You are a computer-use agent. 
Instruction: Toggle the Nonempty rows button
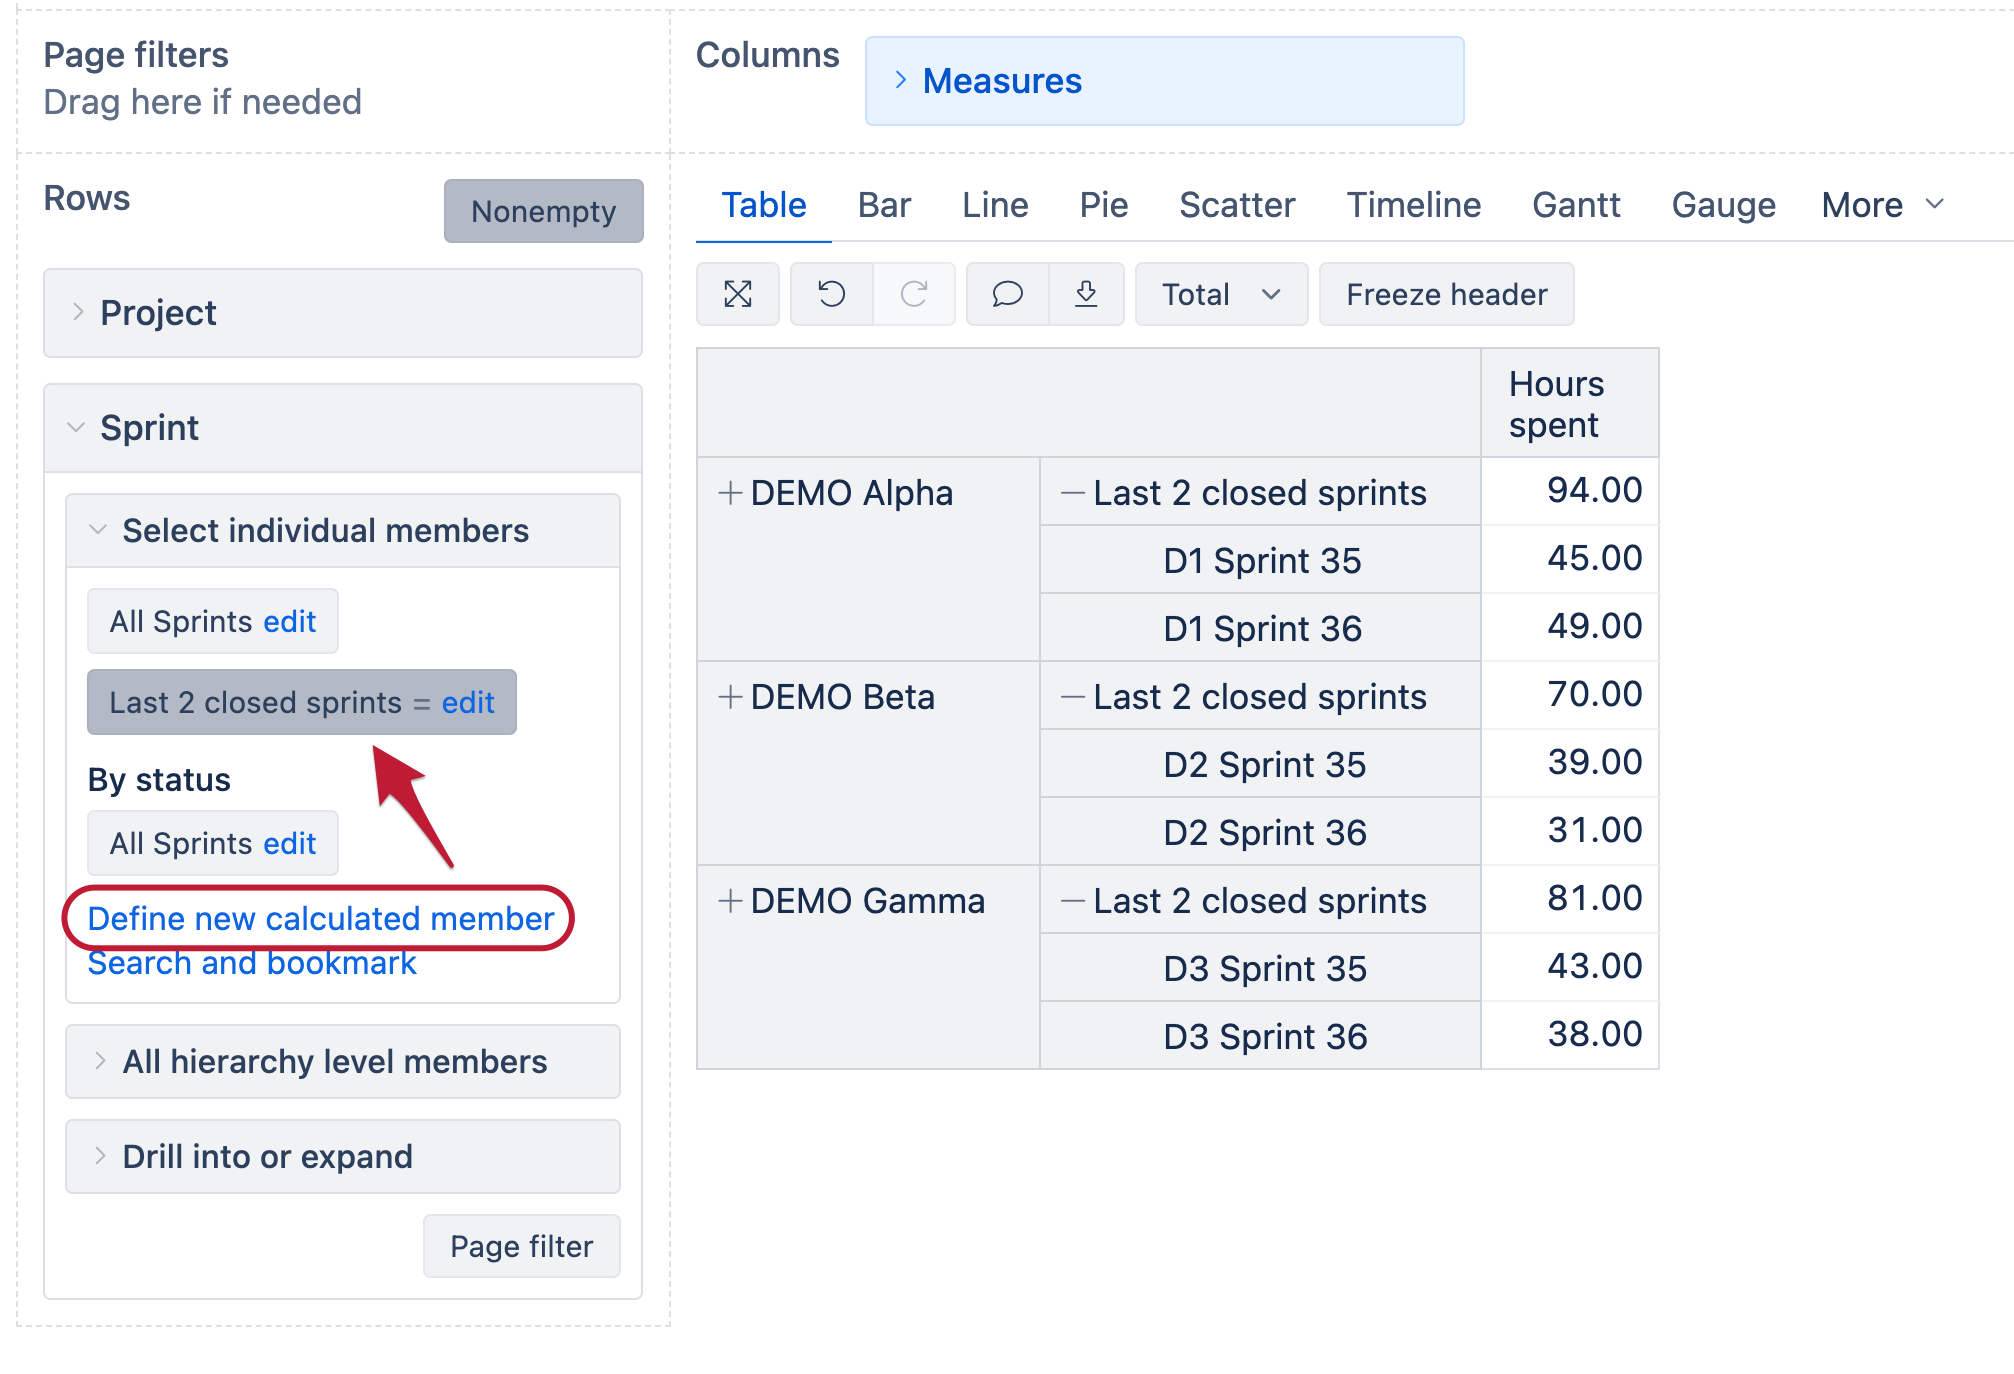[543, 211]
